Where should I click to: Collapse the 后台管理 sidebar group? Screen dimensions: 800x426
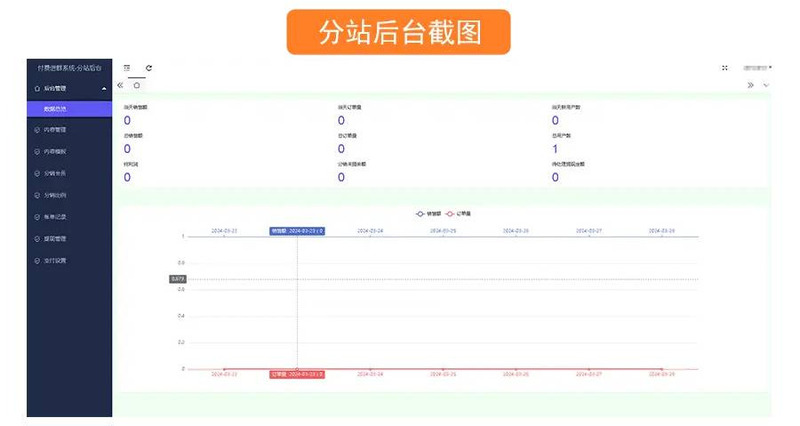click(x=104, y=89)
